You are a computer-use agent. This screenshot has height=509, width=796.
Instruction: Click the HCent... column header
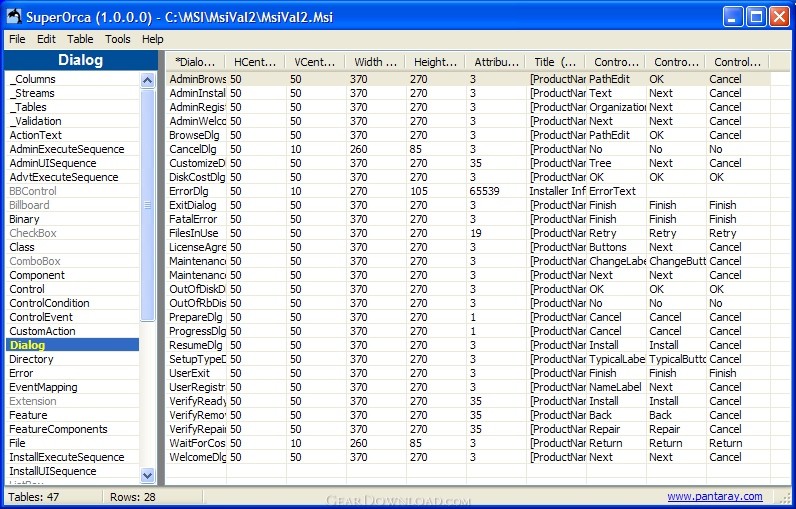pos(255,62)
